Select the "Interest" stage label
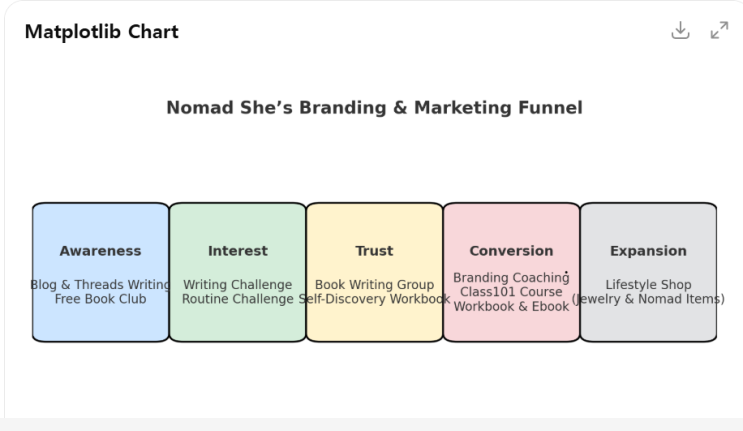This screenshot has width=743, height=431. [x=238, y=251]
